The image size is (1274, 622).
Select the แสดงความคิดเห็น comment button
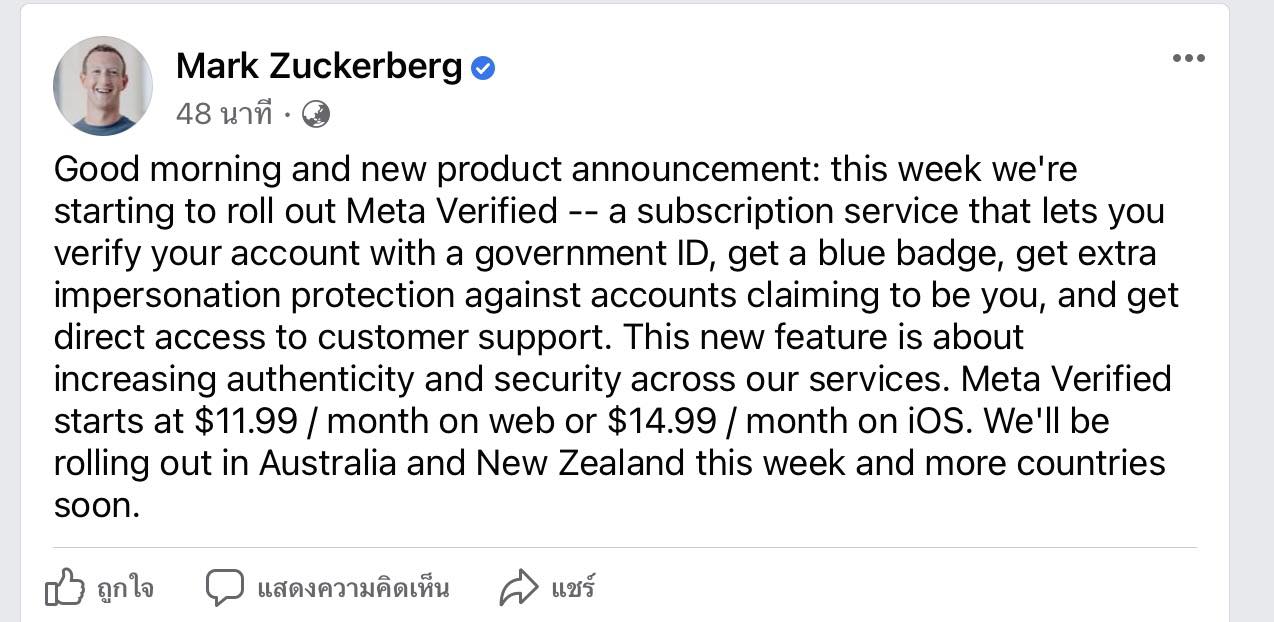click(353, 587)
